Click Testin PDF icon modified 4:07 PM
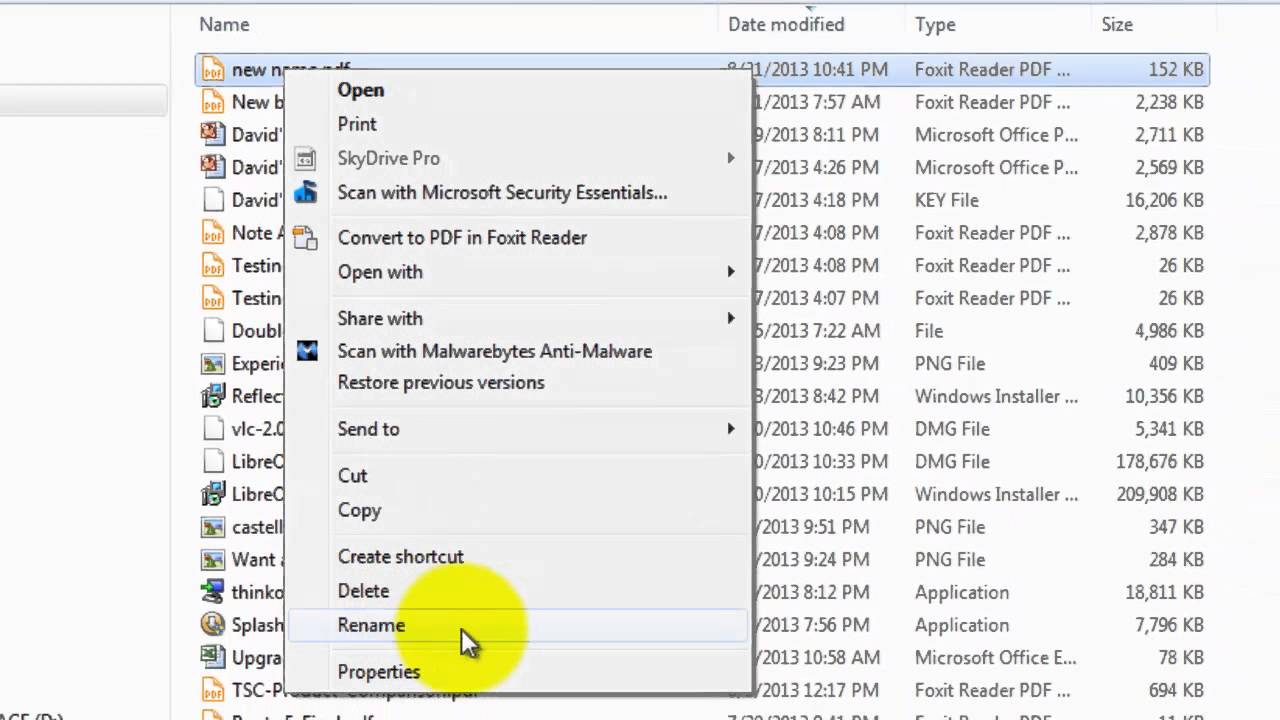This screenshot has height=720, width=1280. [x=213, y=298]
